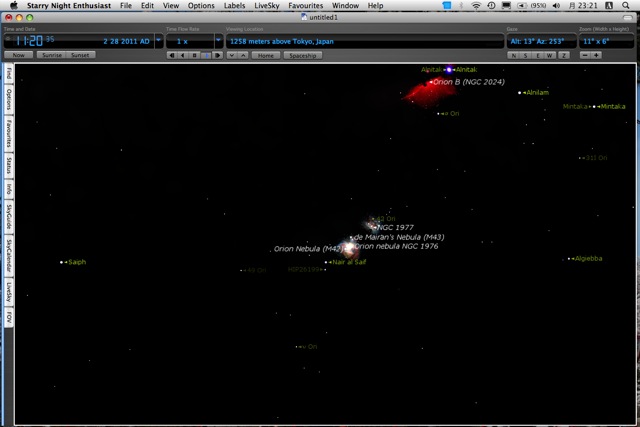The width and height of the screenshot is (640, 427).
Task: Open the Favourites side pane
Action: click(9, 133)
